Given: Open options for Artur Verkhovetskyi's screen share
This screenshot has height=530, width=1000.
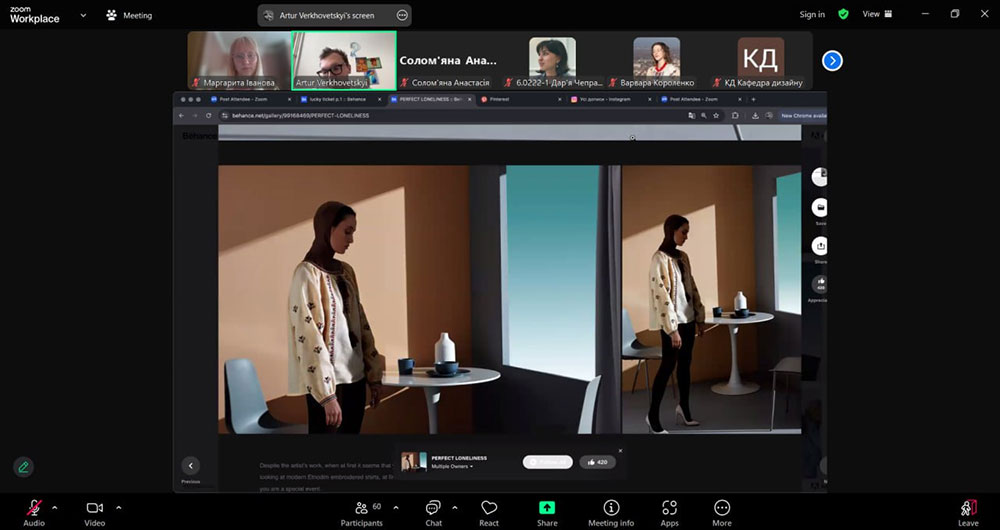Looking at the screenshot, I should (402, 15).
